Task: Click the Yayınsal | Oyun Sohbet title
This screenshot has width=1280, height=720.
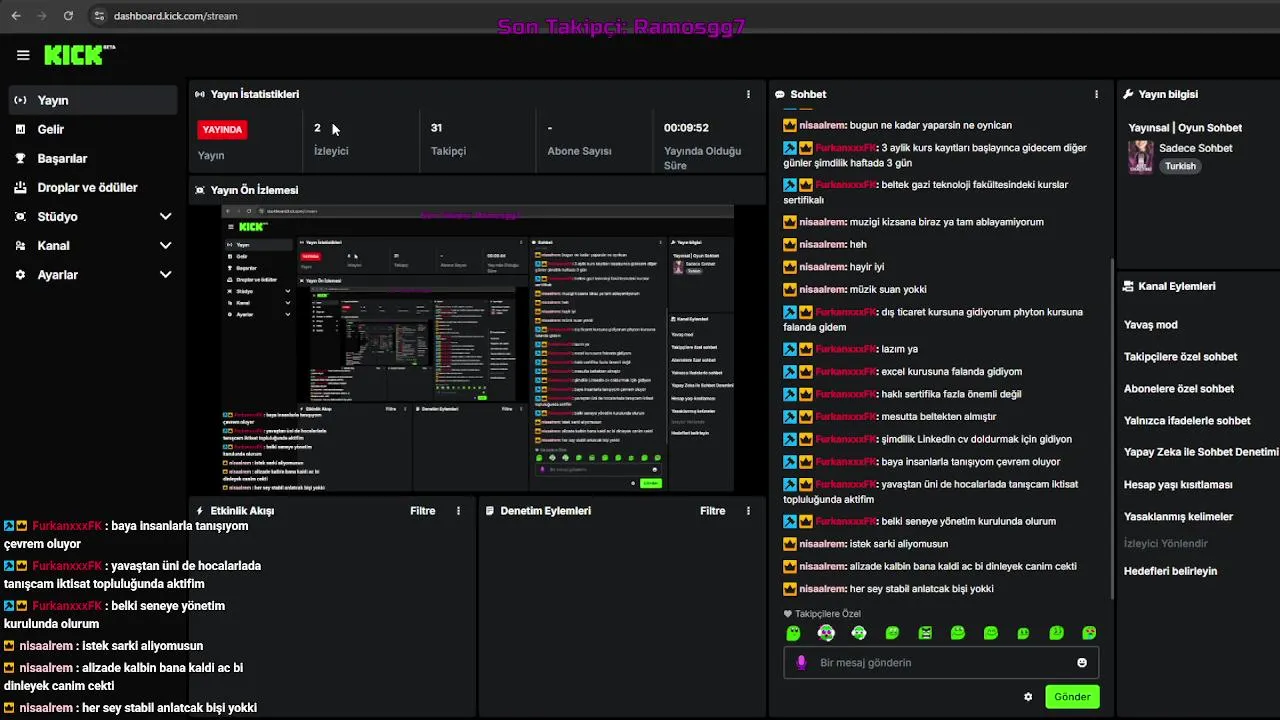Action: click(x=1185, y=128)
